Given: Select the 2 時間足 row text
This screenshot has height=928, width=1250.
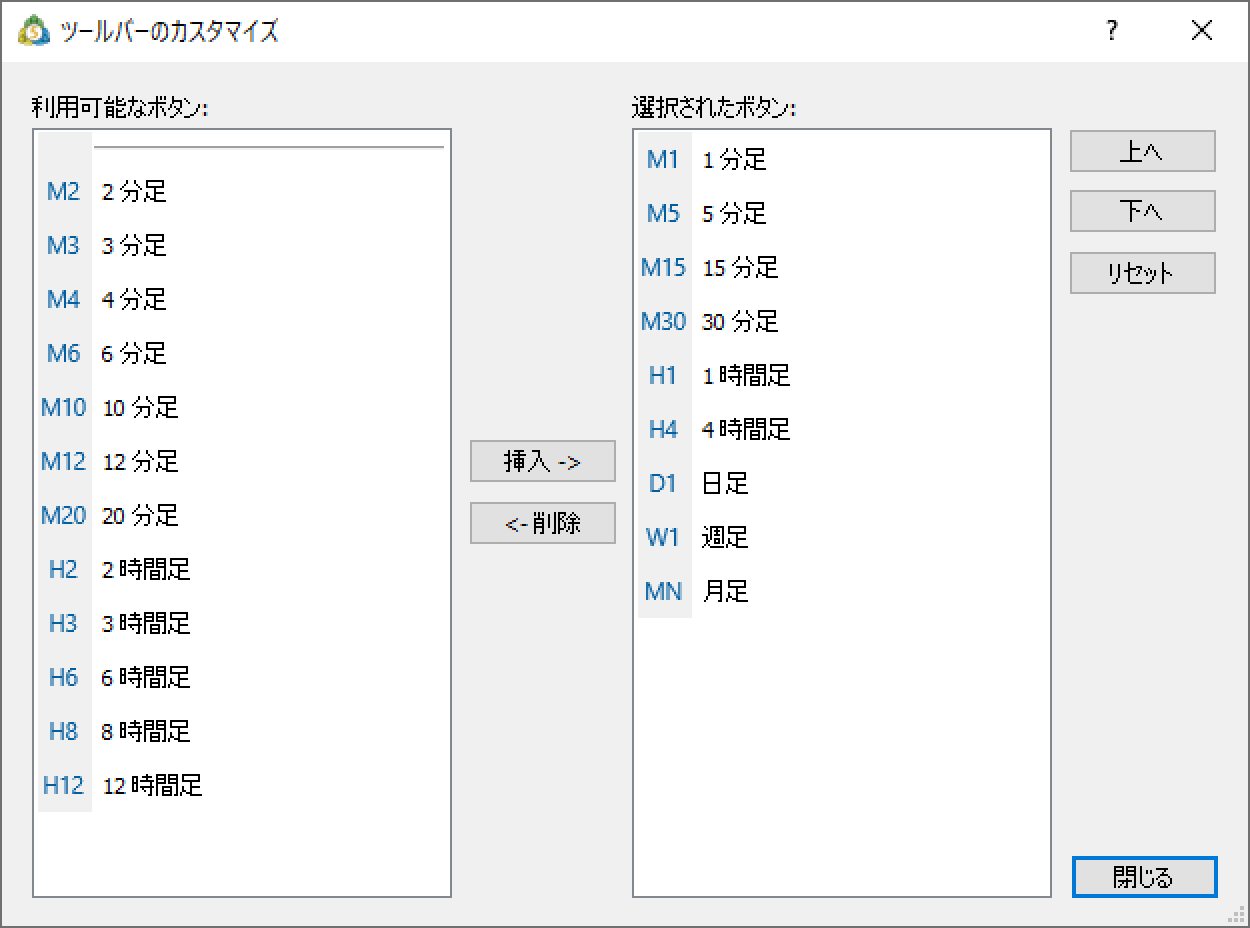Looking at the screenshot, I should (146, 569).
